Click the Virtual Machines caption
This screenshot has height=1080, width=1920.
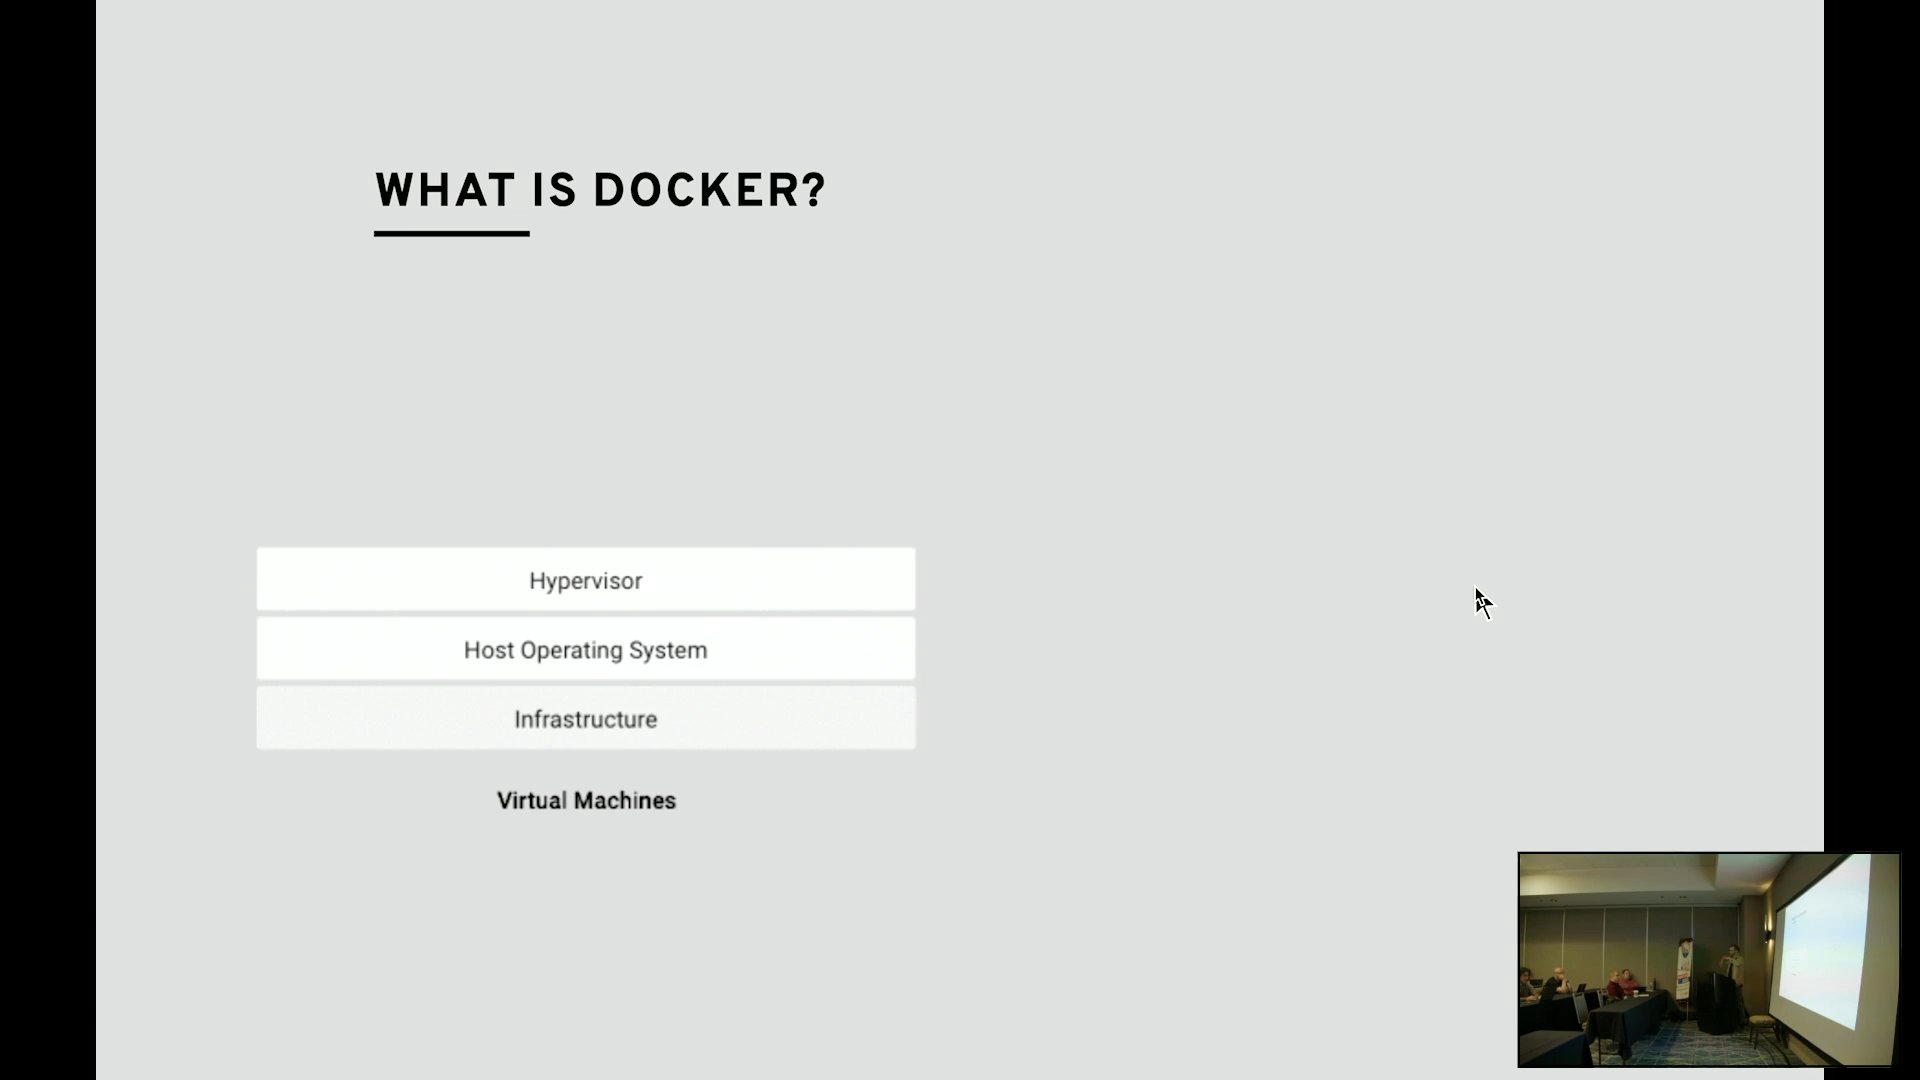pos(587,801)
